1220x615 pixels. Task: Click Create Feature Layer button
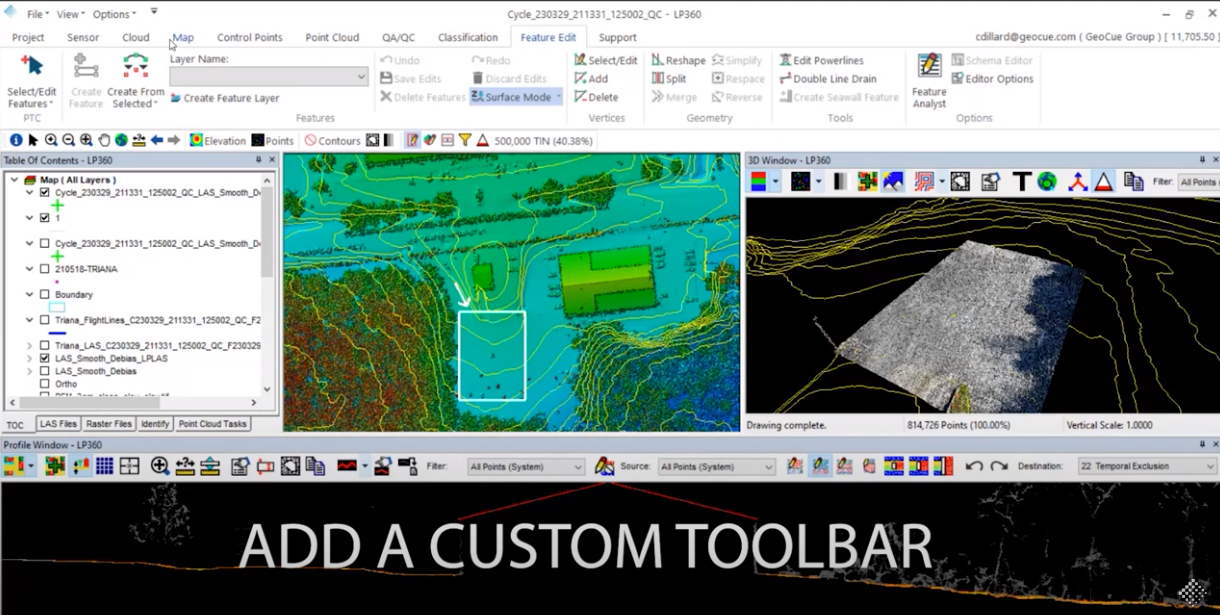click(225, 98)
